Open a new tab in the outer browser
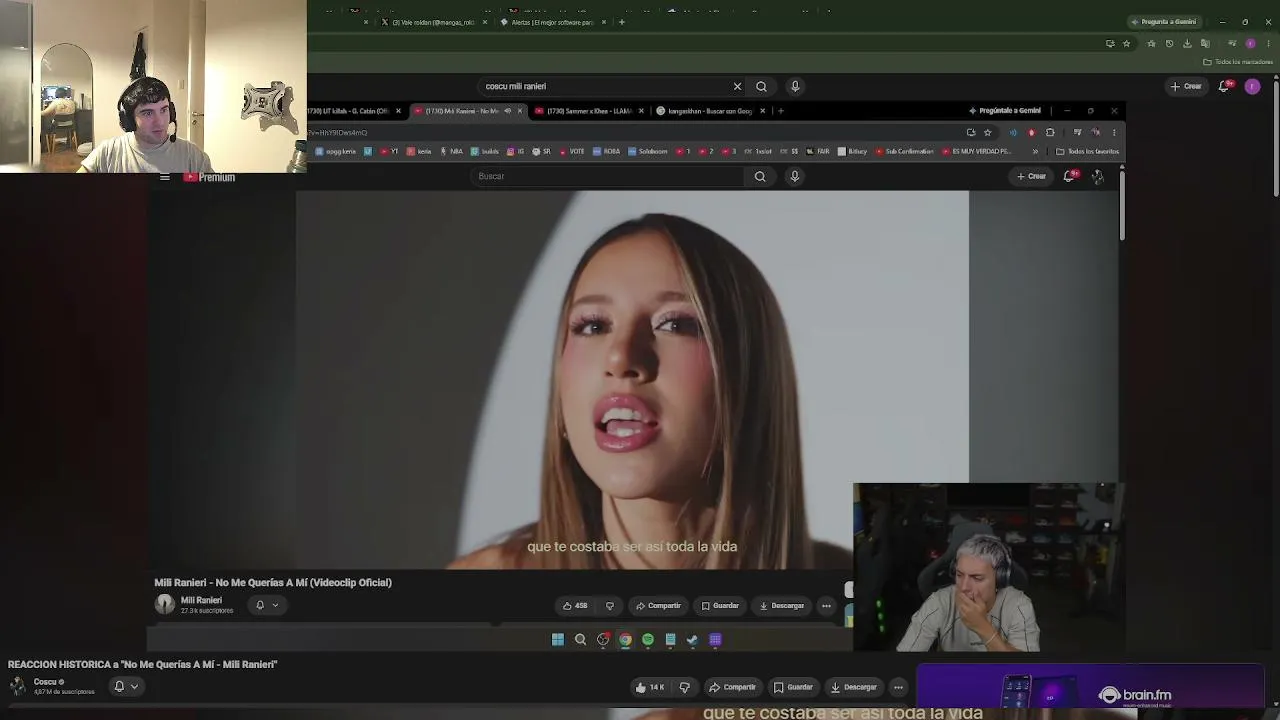 coord(622,22)
